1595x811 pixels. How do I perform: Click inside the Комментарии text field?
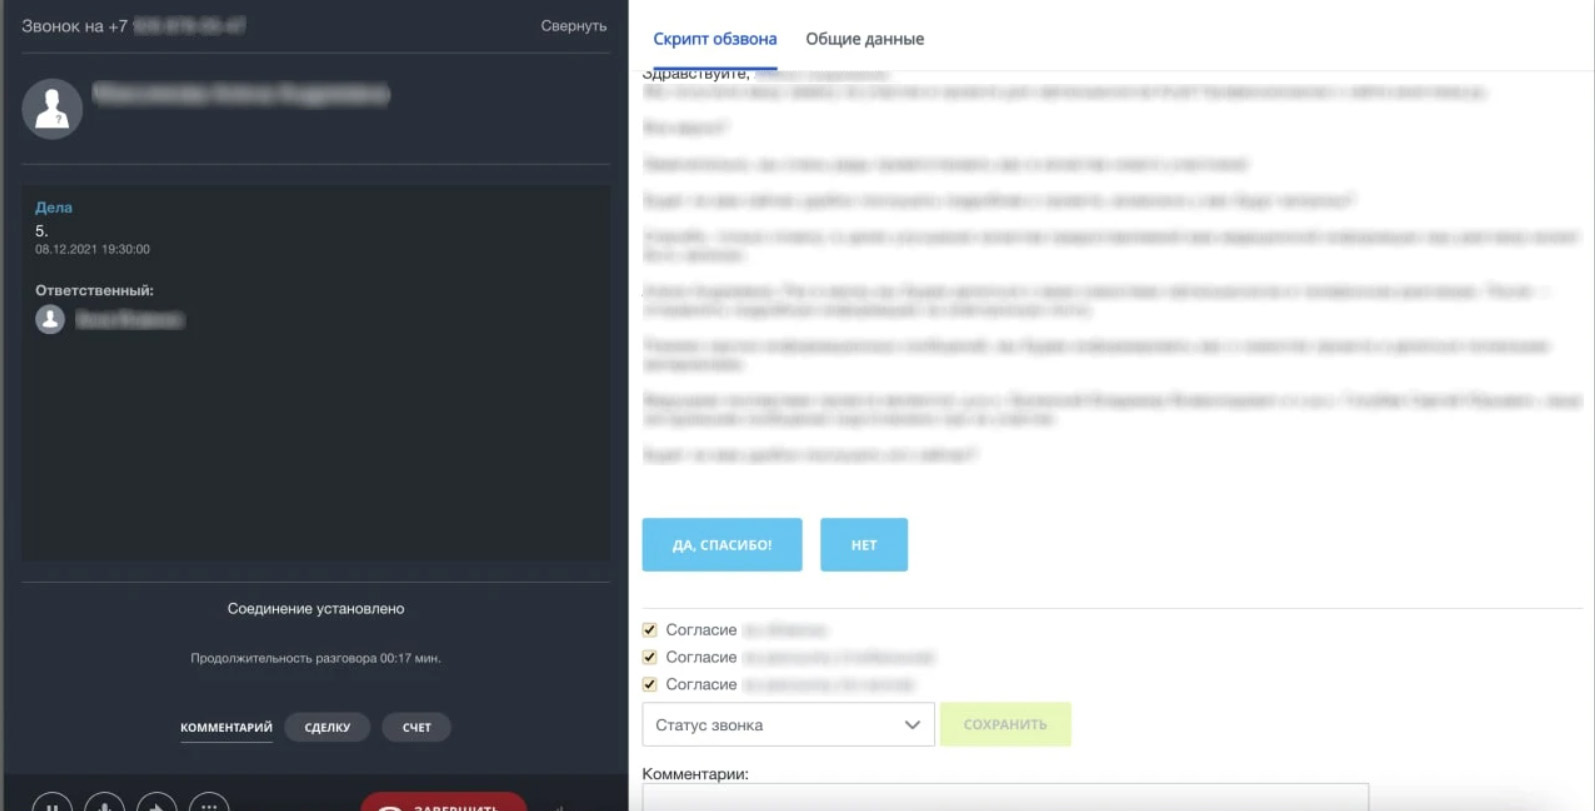pyautogui.click(x=1005, y=798)
